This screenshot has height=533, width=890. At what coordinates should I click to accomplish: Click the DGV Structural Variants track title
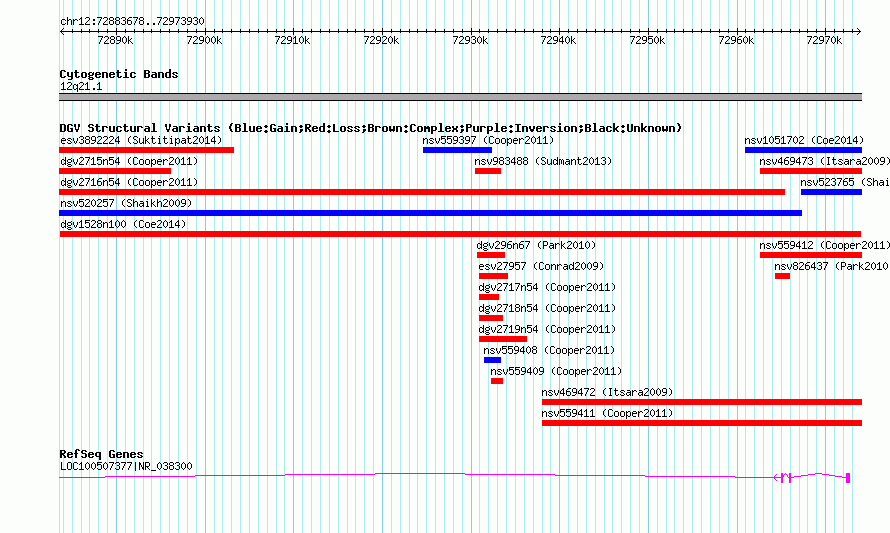pos(371,128)
